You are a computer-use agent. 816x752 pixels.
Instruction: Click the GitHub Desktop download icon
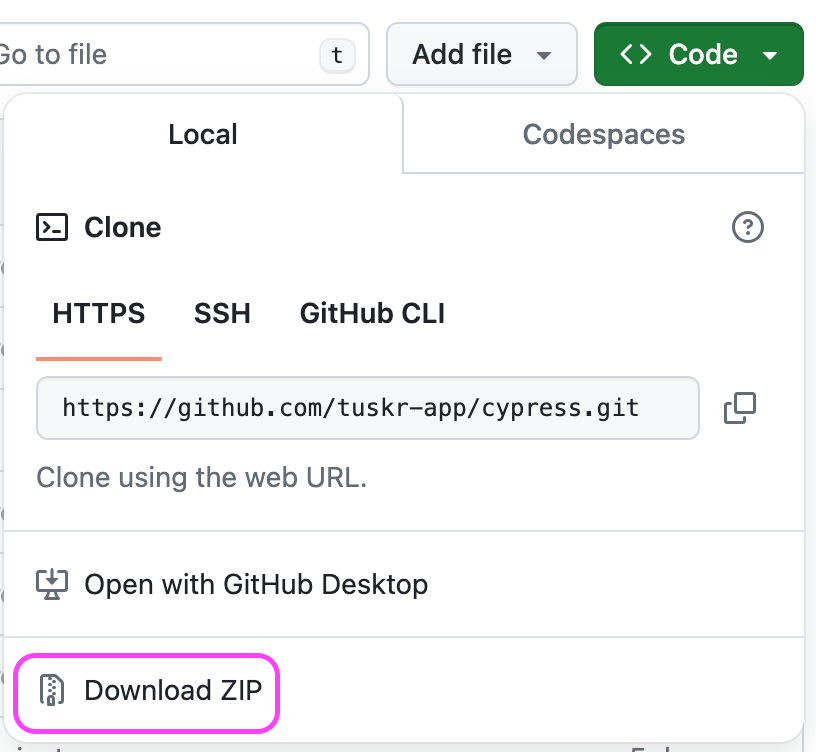click(x=52, y=584)
